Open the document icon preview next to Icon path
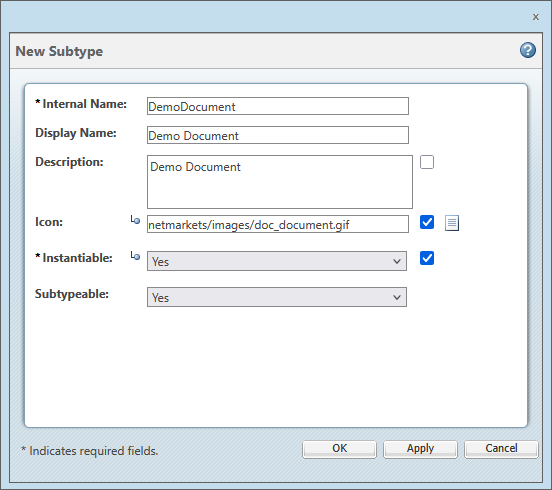The image size is (552, 490). (452, 223)
